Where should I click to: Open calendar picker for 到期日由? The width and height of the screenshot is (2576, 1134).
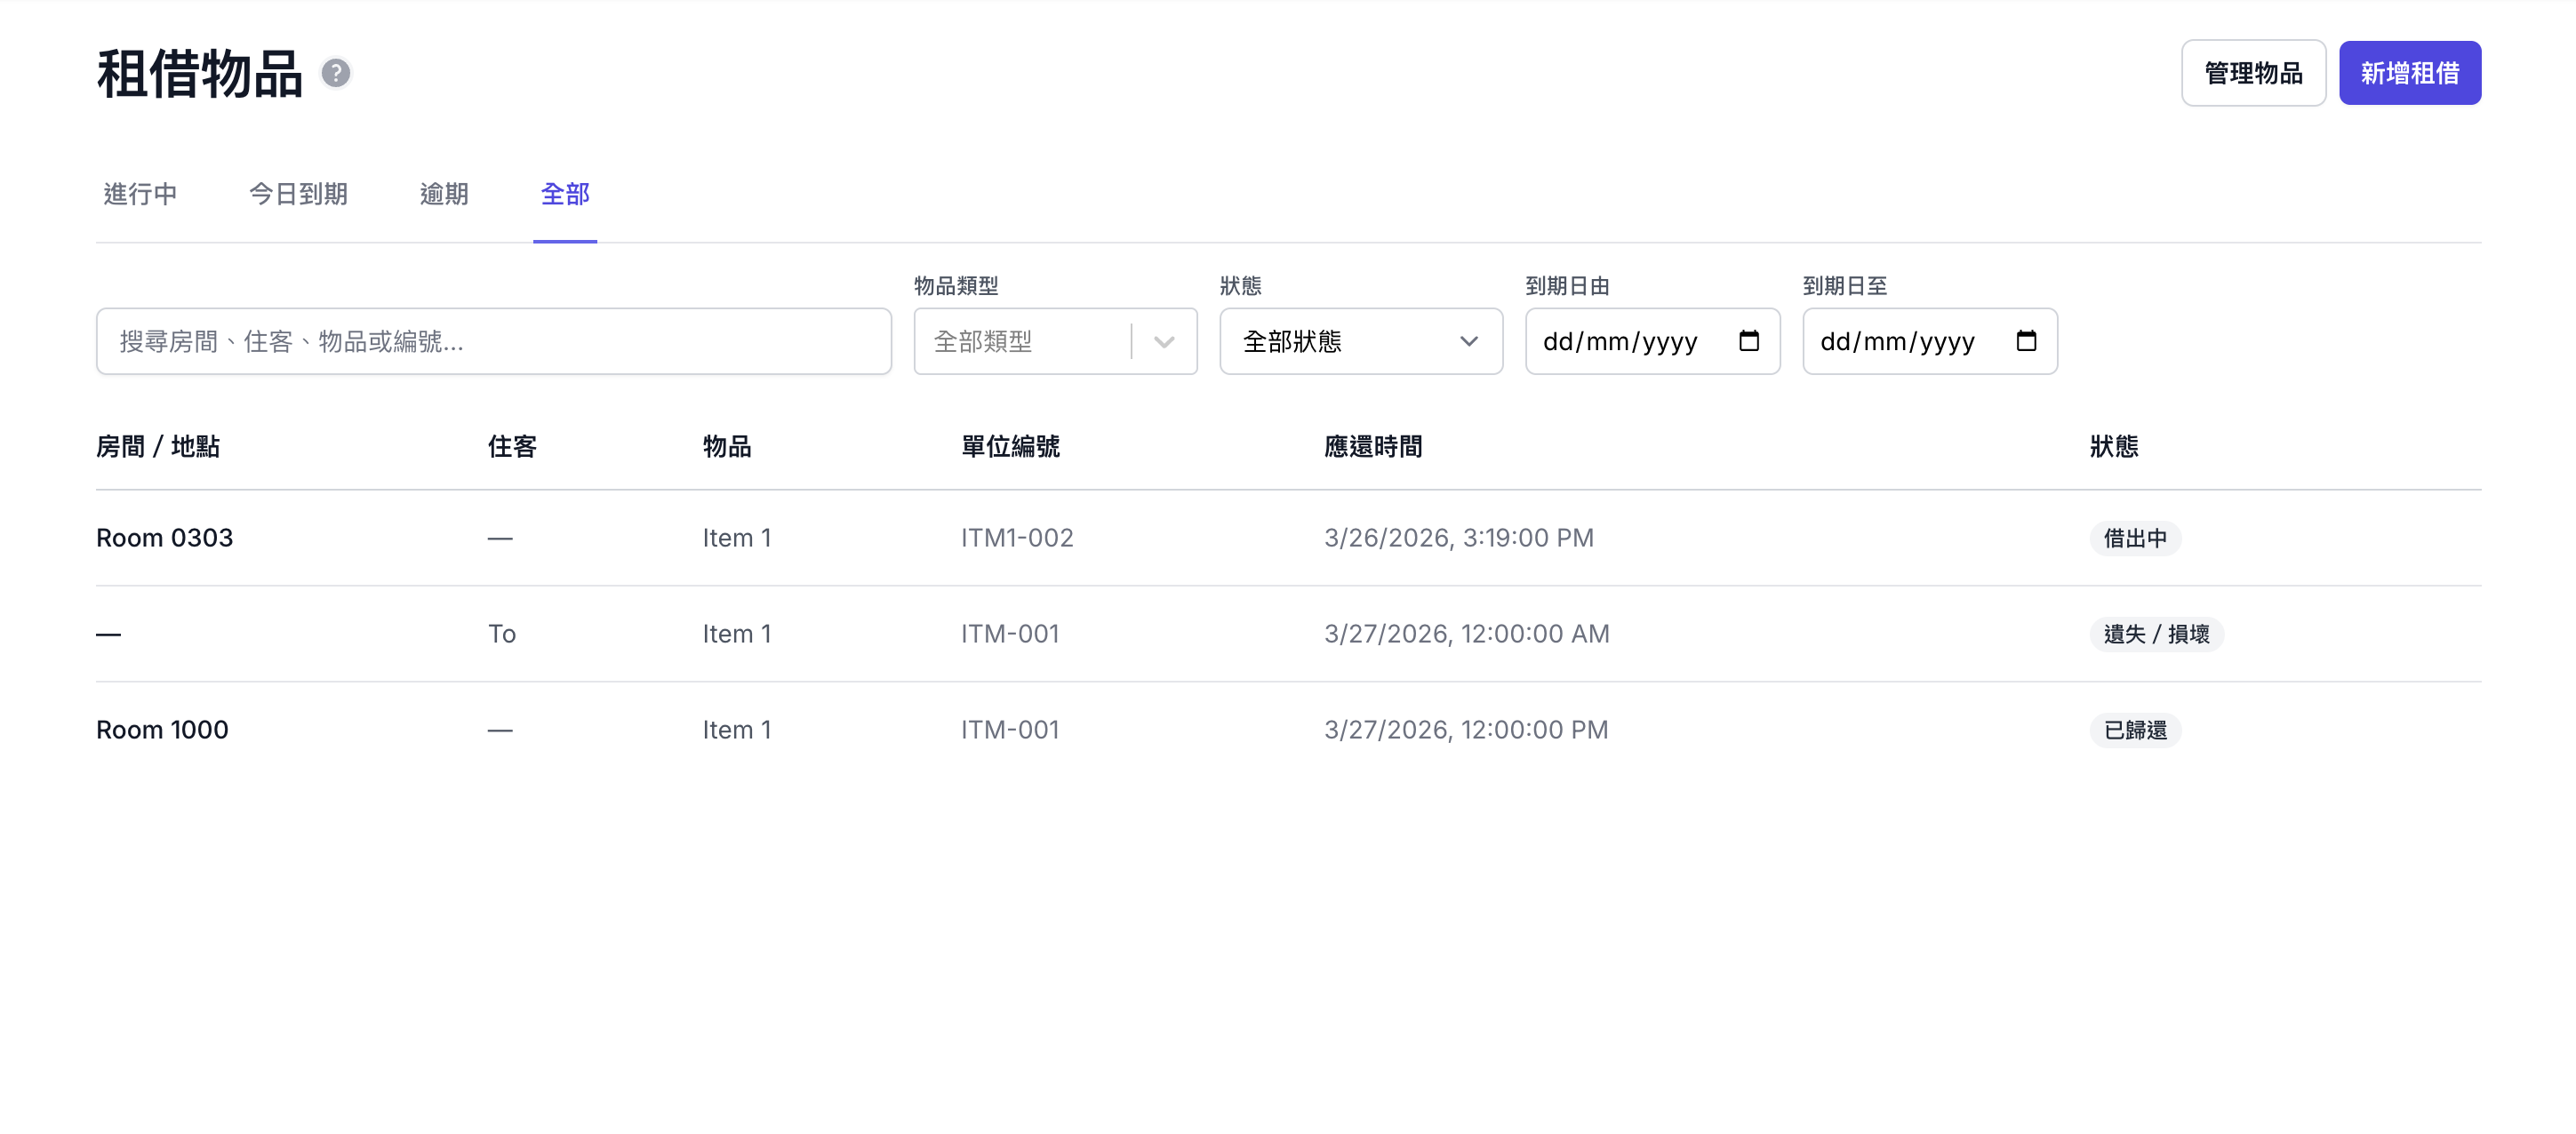pyautogui.click(x=1748, y=341)
